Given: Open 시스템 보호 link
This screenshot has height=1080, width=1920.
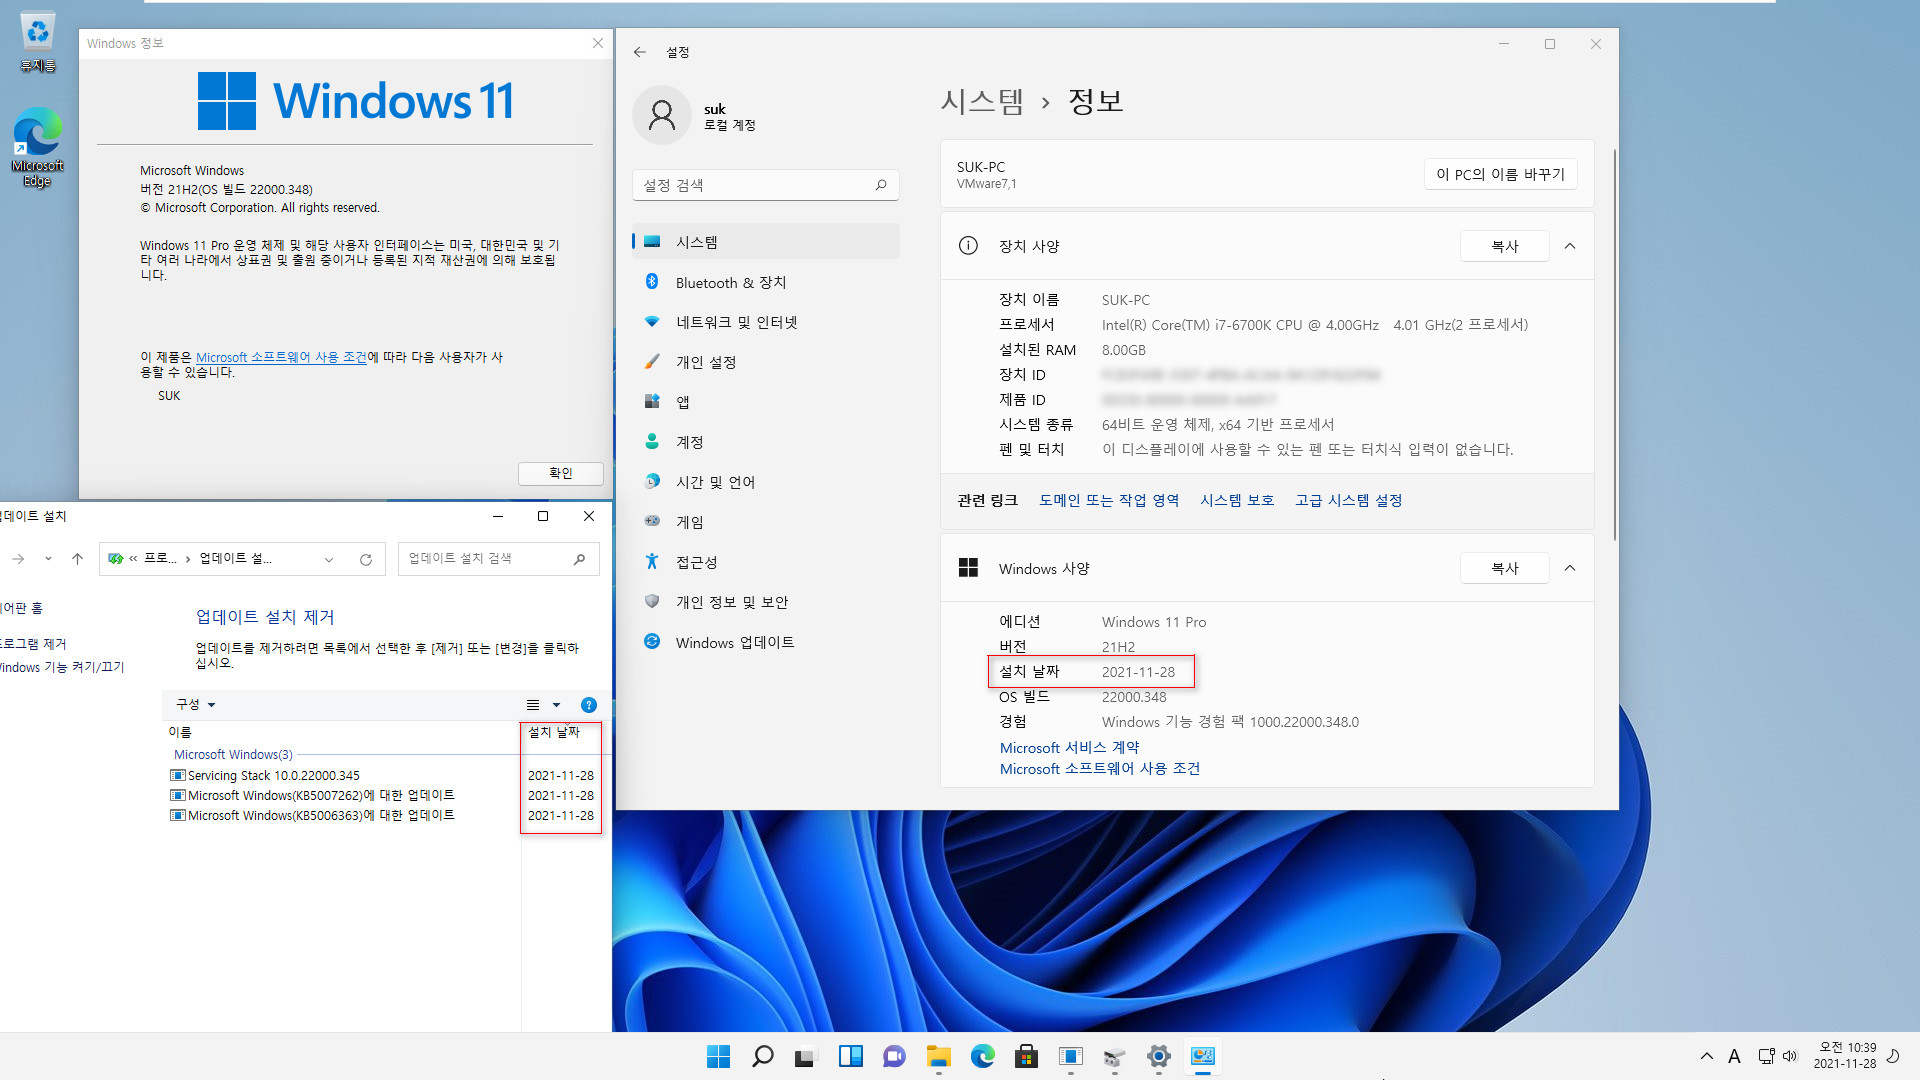Looking at the screenshot, I should [x=1237, y=500].
